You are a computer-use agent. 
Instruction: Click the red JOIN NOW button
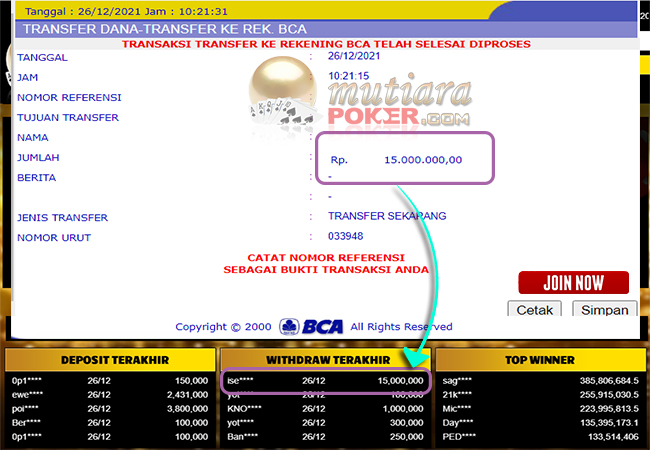(x=573, y=283)
